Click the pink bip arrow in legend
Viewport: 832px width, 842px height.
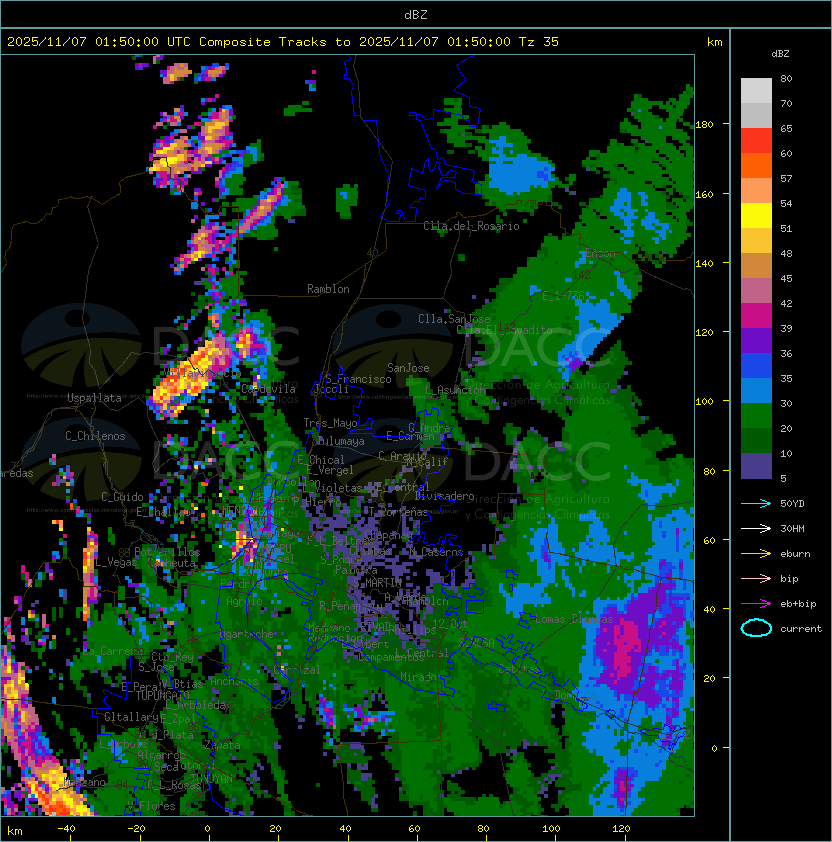coord(756,578)
